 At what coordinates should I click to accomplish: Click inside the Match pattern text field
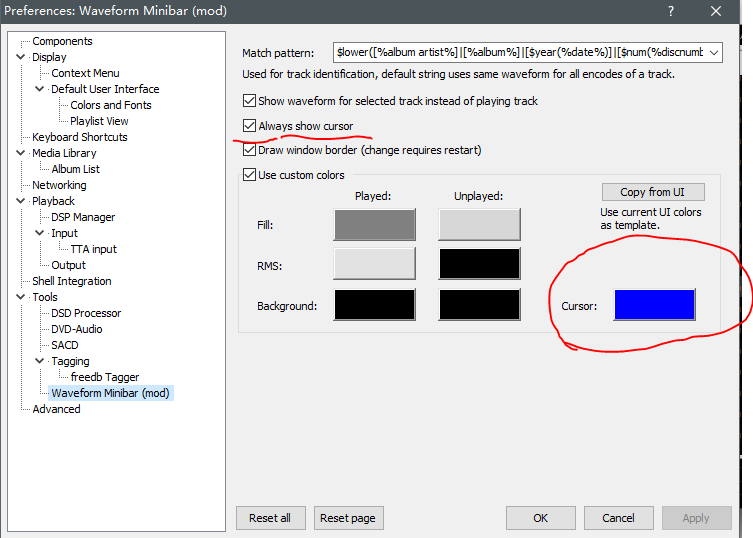(518, 52)
